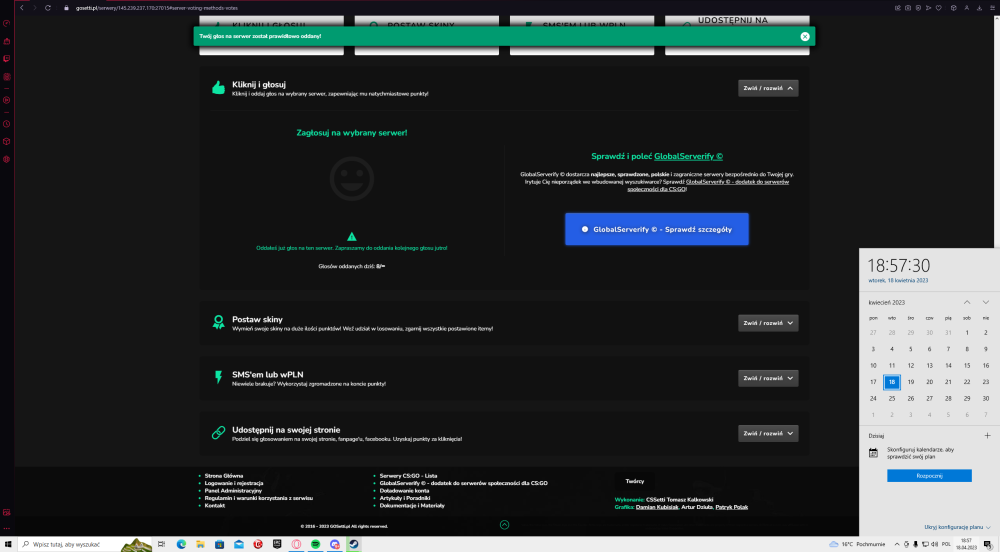Click the kwiecień 2023 month header
Viewport: 1000px width, 552px height.
[x=886, y=302]
